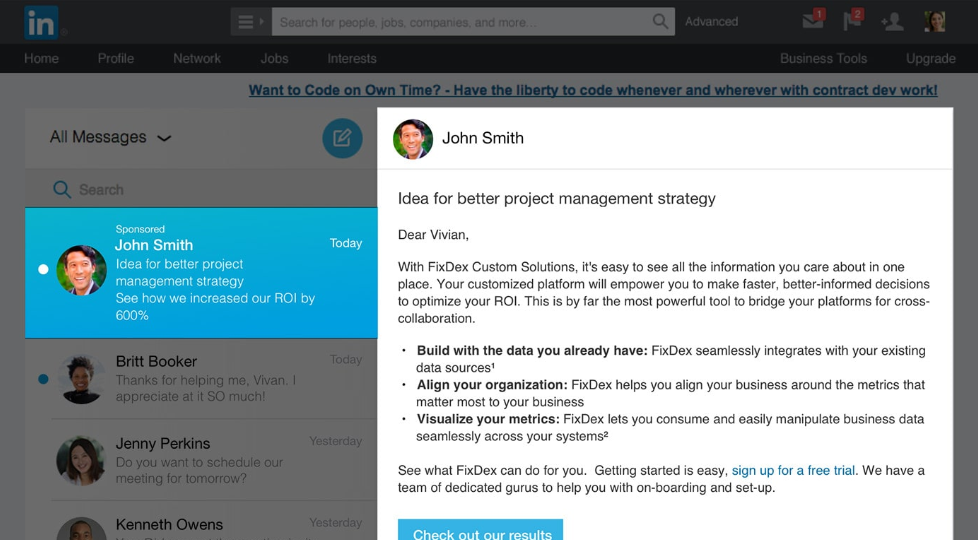Focus the top people search field
Image resolution: width=978 pixels, height=540 pixels.
click(x=473, y=22)
